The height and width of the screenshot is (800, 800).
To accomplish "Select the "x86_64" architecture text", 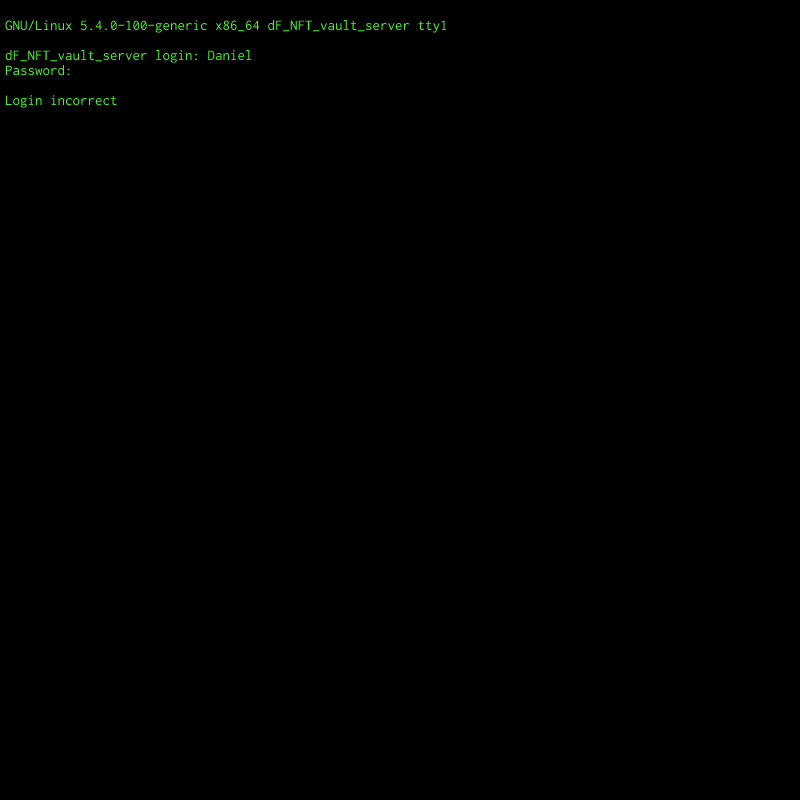I will pyautogui.click(x=237, y=26).
